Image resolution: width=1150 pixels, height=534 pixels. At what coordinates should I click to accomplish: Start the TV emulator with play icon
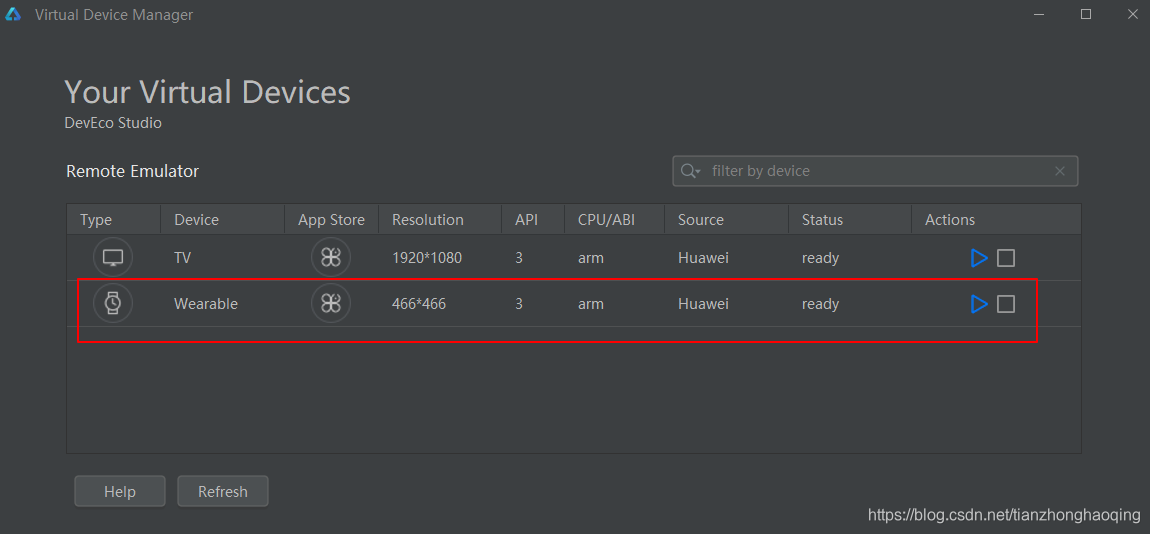[x=979, y=258]
